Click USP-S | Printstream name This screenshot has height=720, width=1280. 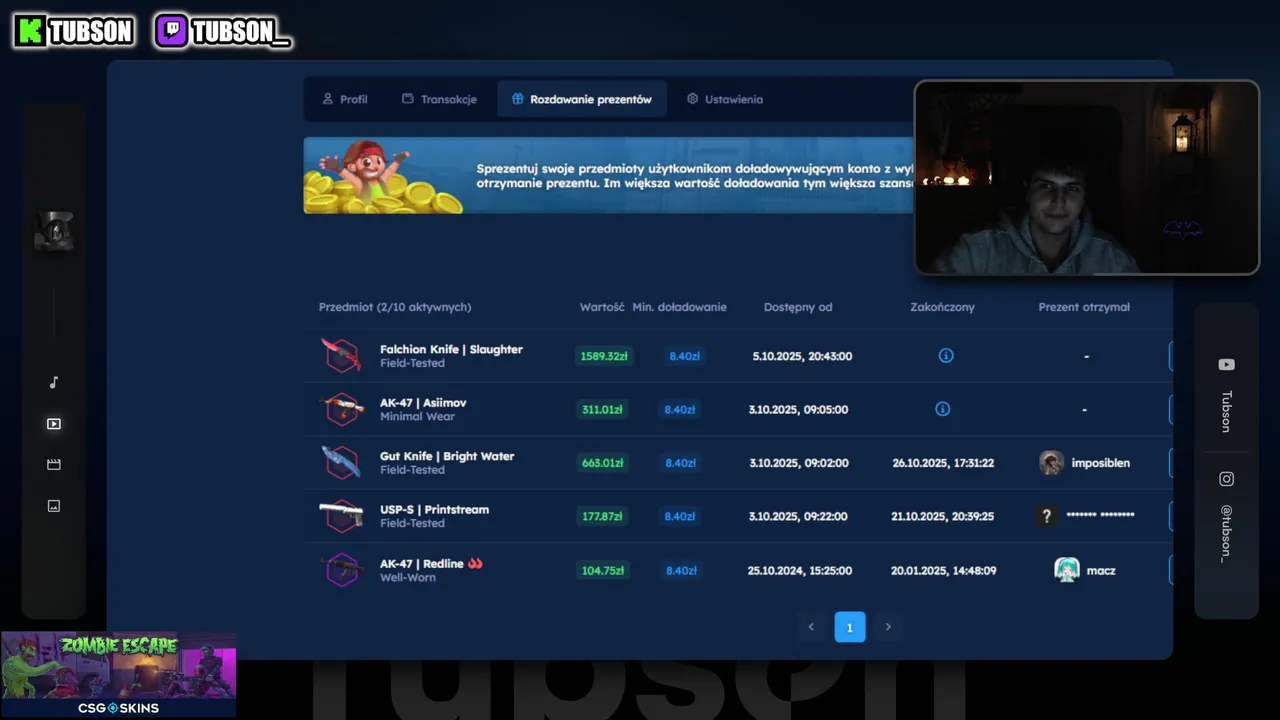pos(434,509)
